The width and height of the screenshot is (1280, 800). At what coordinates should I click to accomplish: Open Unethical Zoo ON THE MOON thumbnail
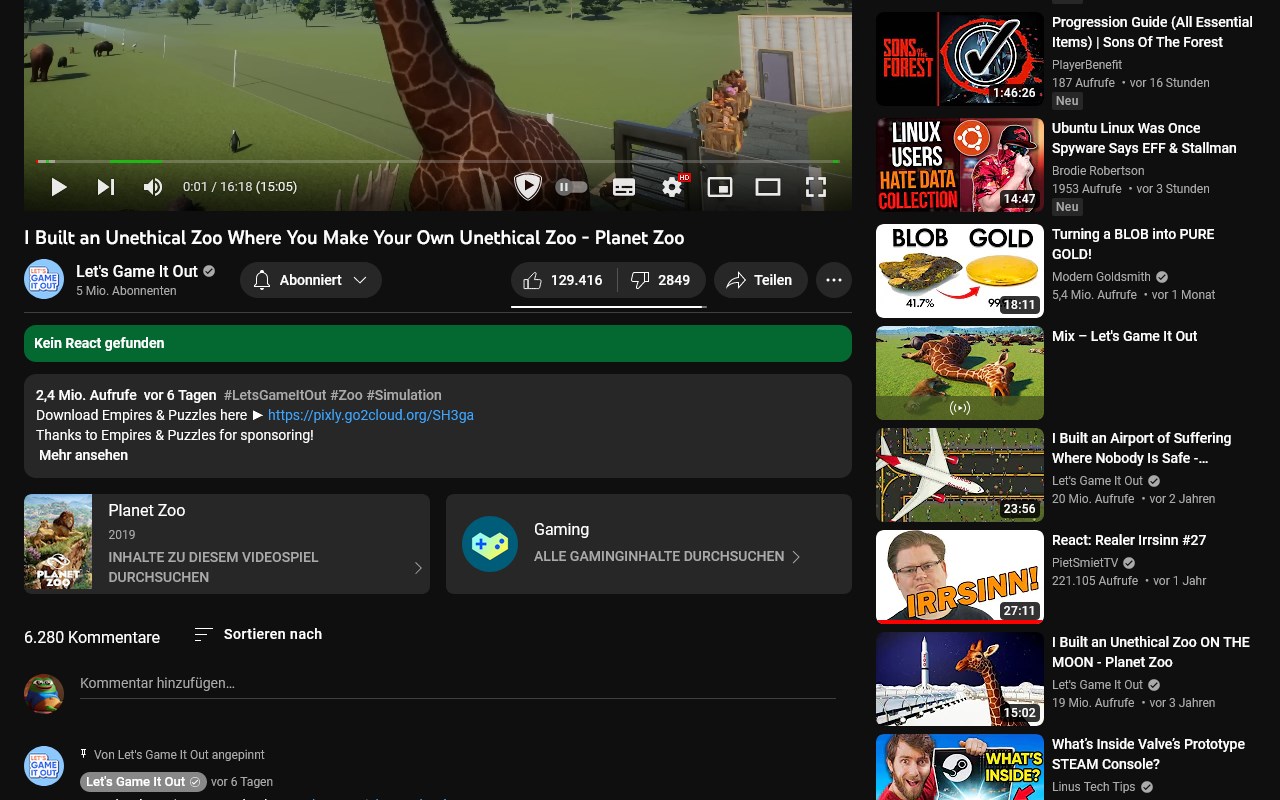(x=960, y=679)
